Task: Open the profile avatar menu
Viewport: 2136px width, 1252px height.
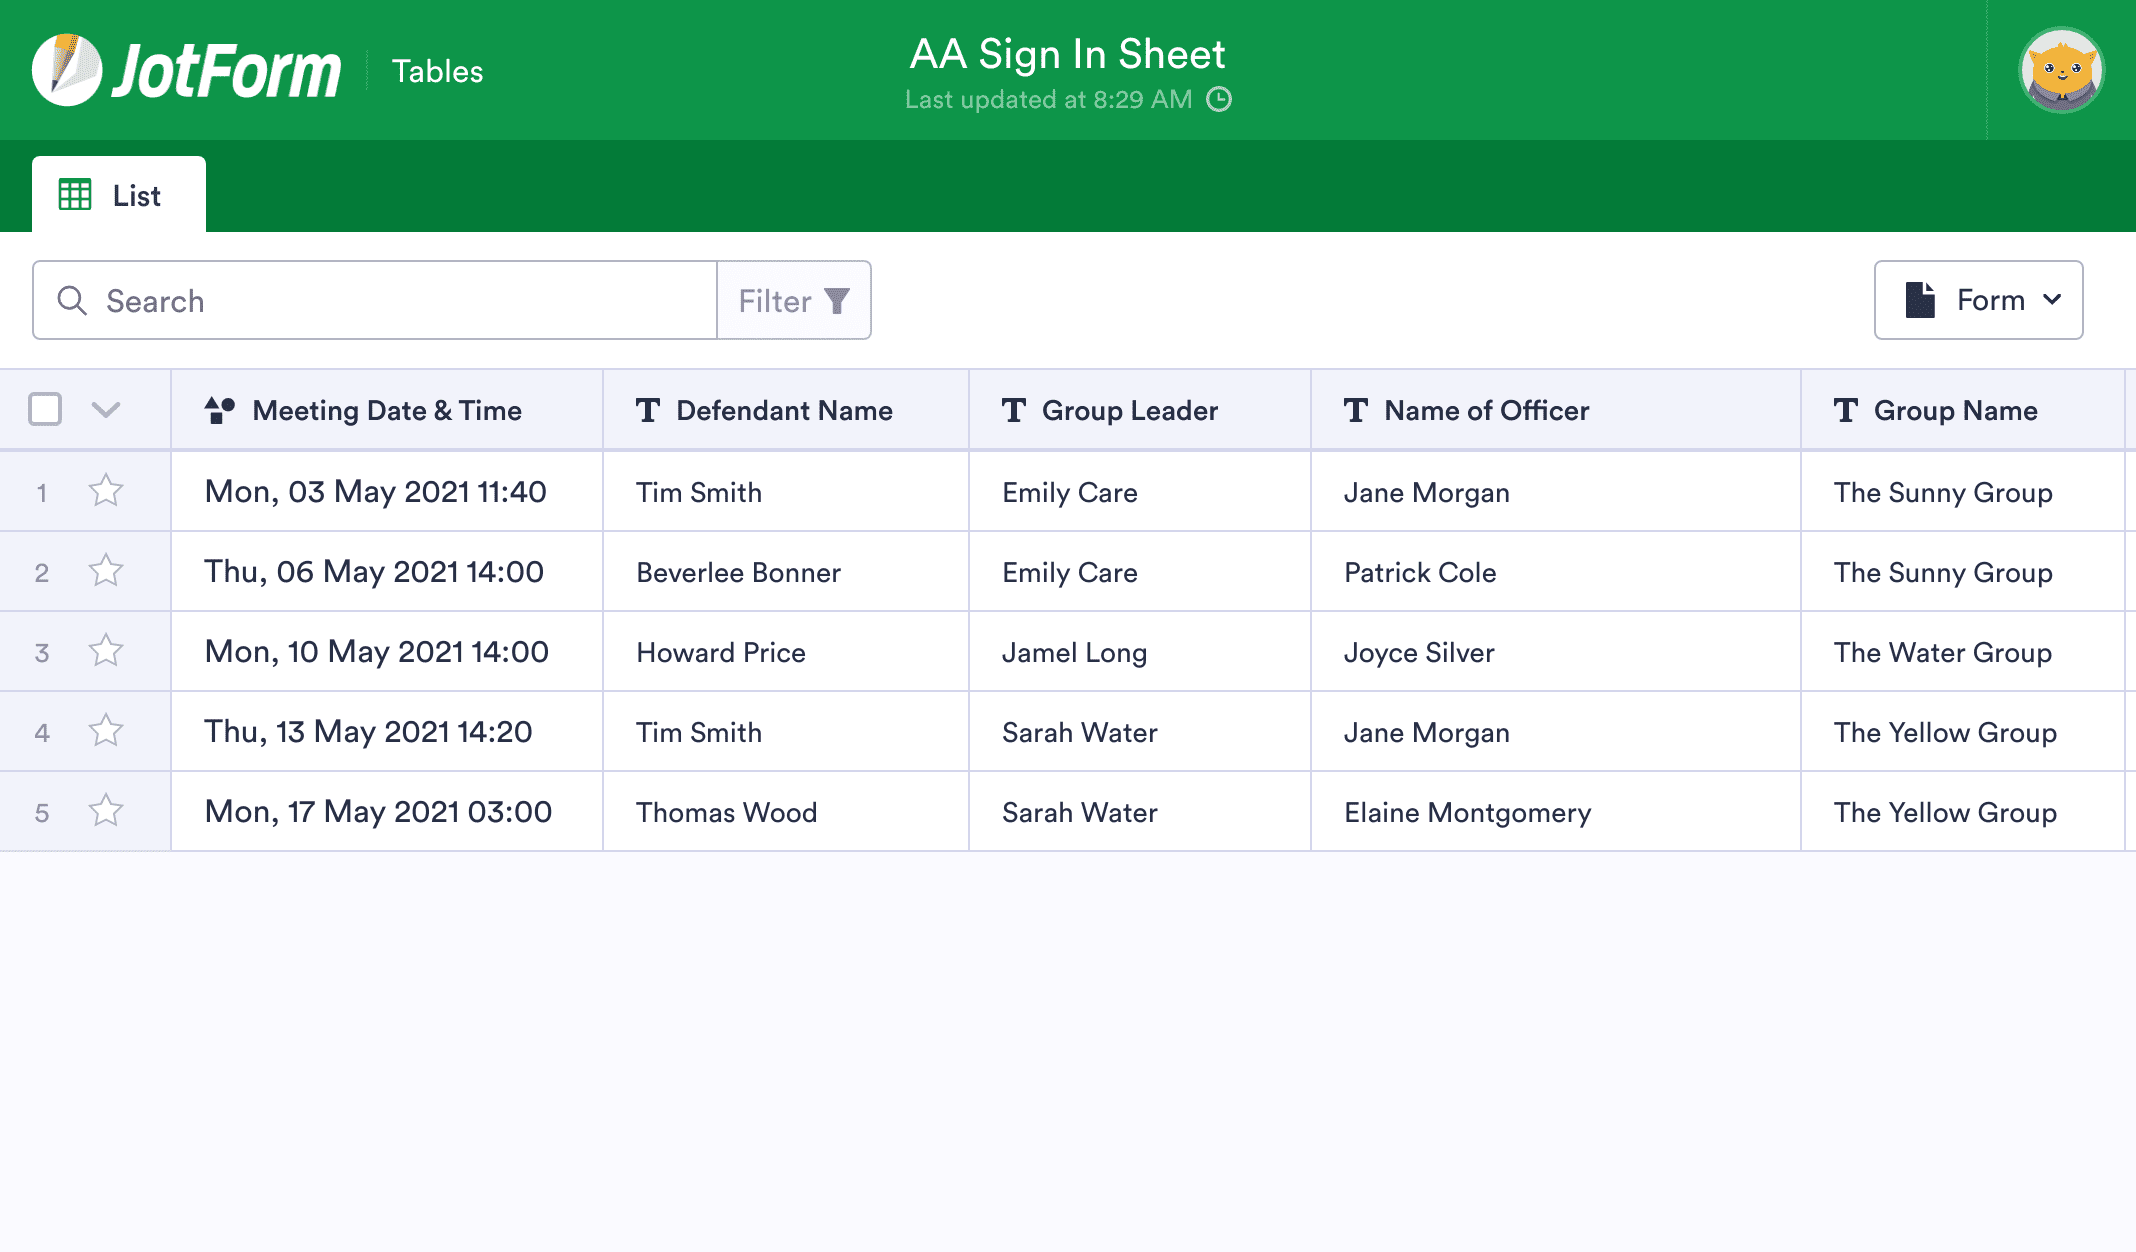Action: tap(2062, 68)
